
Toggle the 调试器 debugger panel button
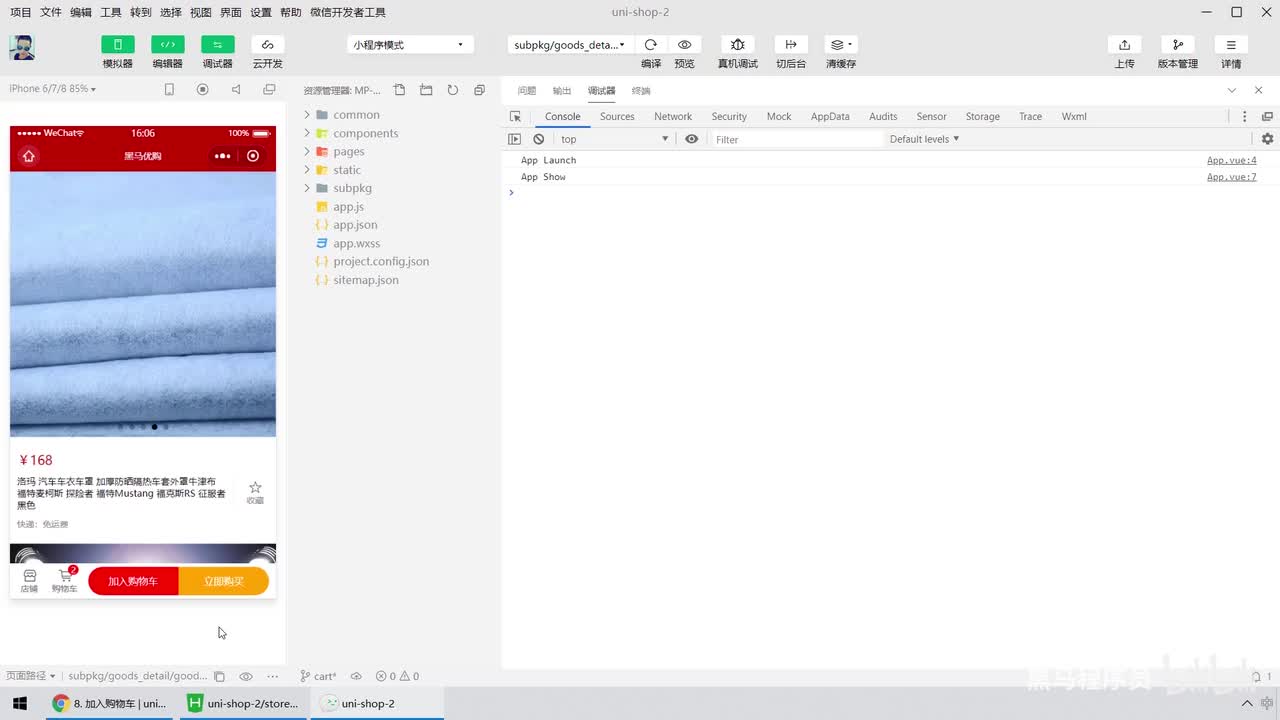tap(217, 45)
